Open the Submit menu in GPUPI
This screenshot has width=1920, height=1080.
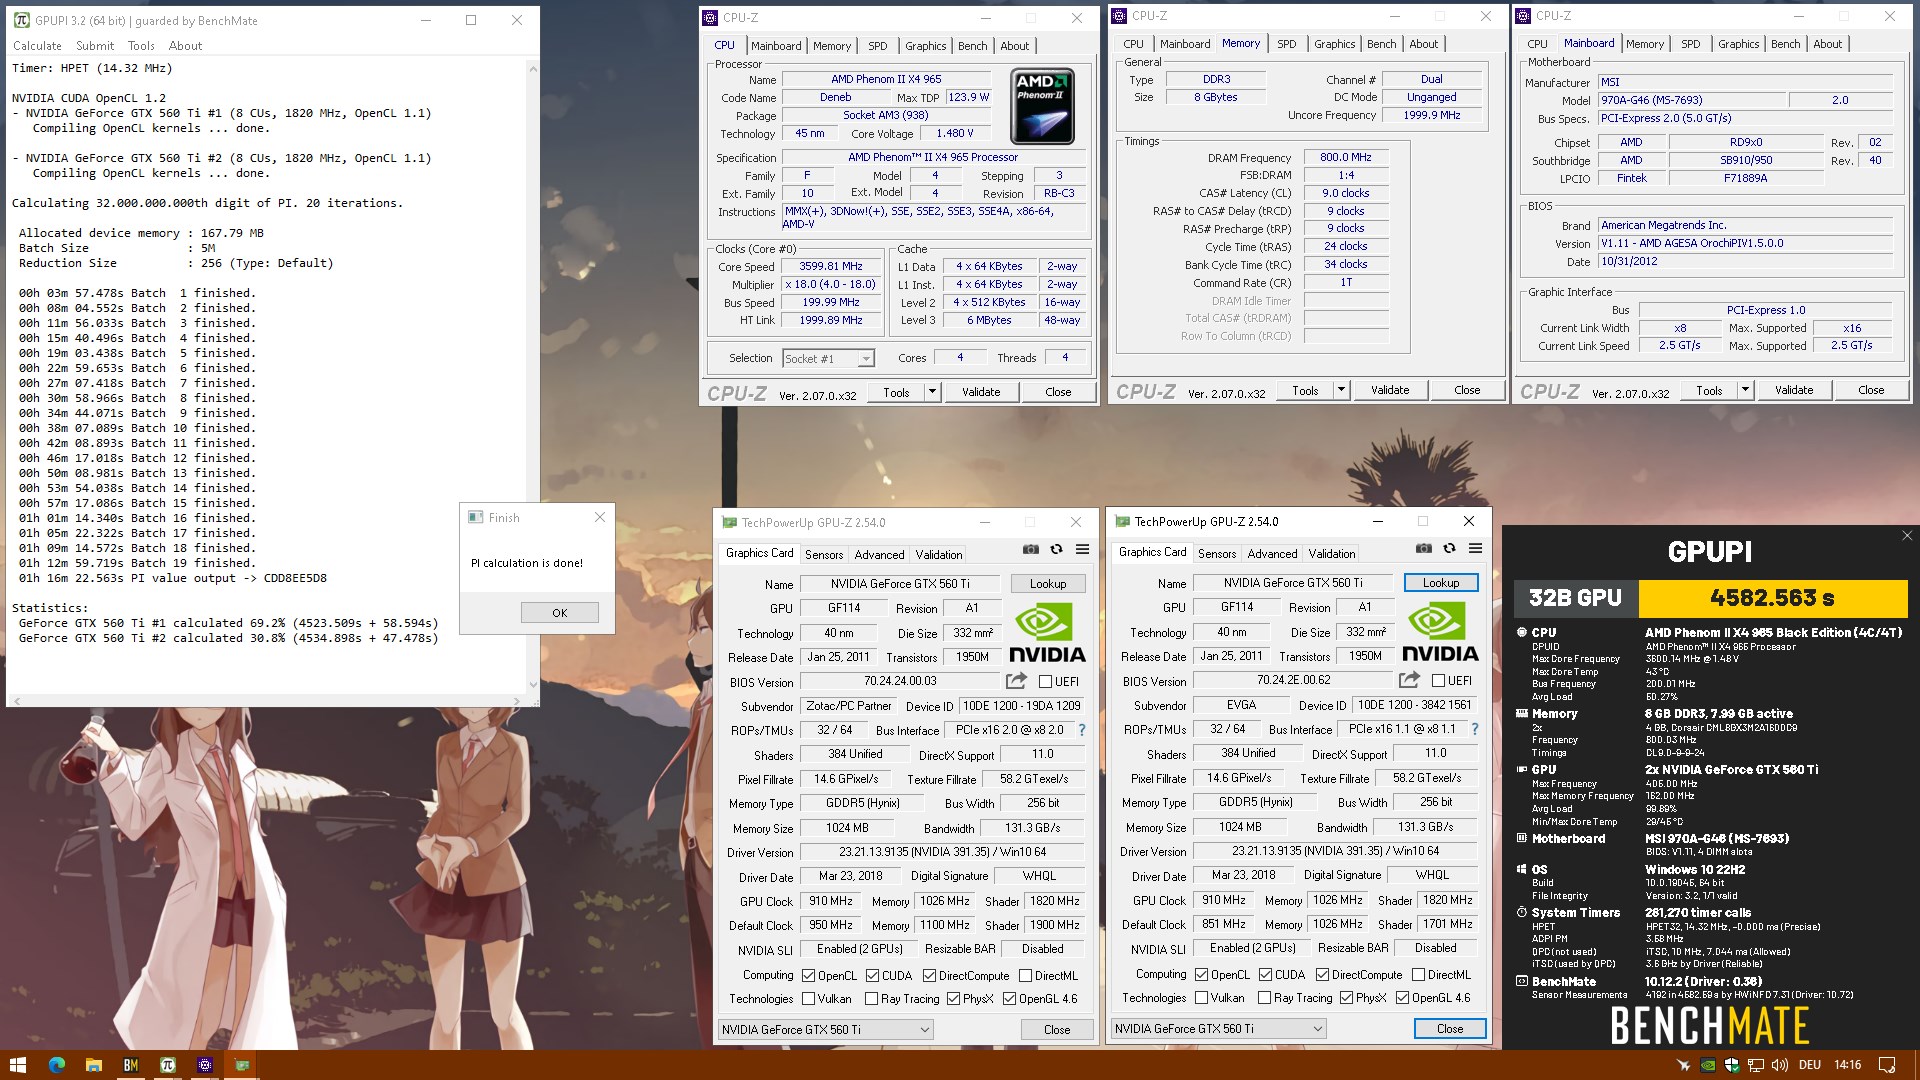(95, 46)
